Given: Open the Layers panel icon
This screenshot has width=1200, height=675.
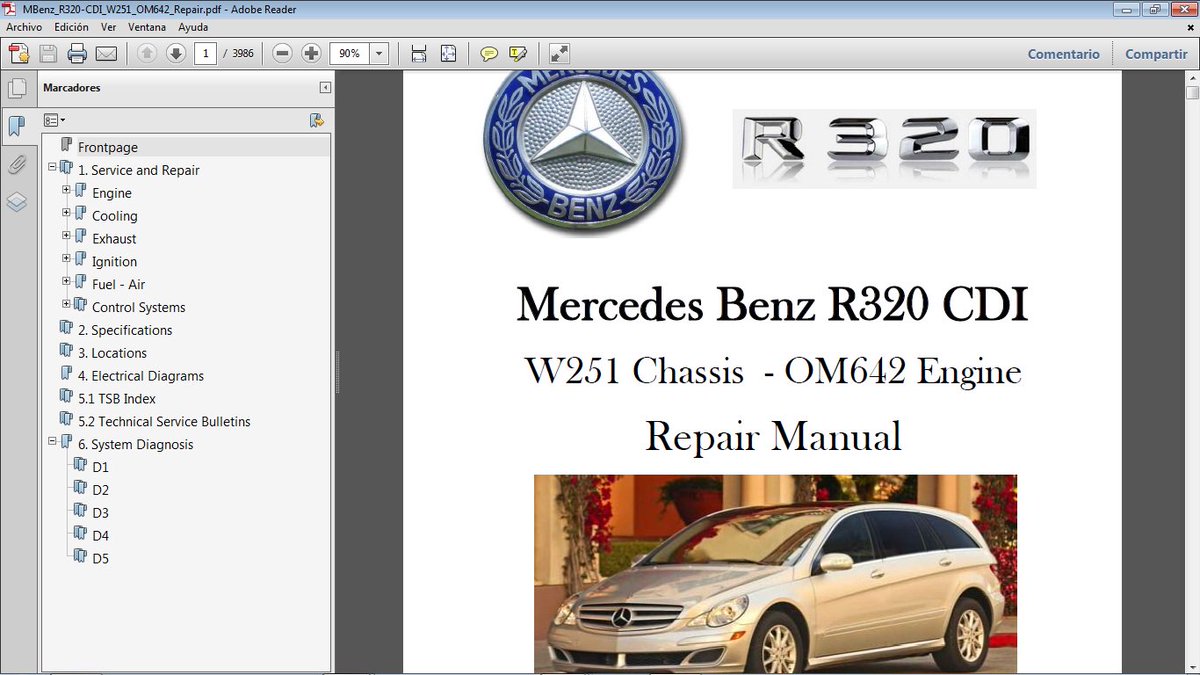Looking at the screenshot, I should click(17, 202).
